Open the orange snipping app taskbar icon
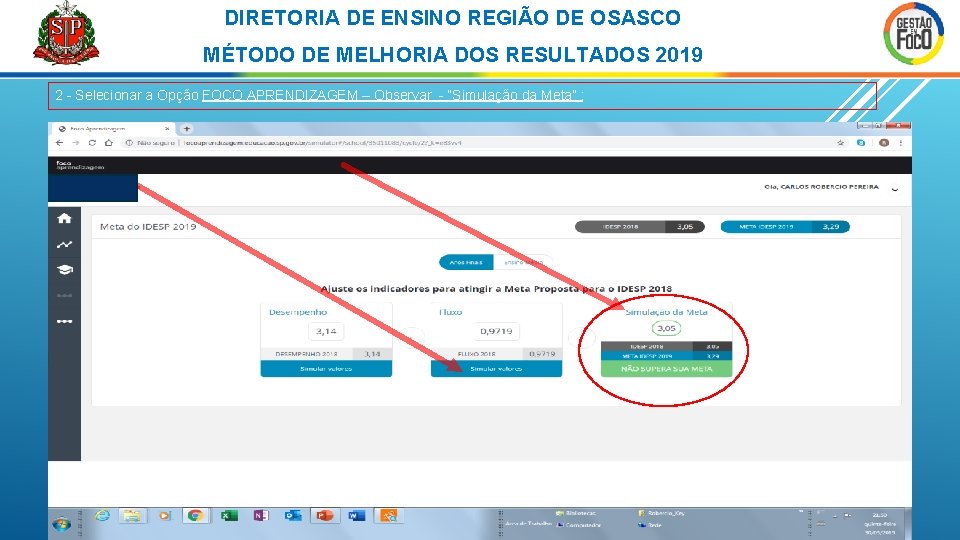 click(388, 516)
